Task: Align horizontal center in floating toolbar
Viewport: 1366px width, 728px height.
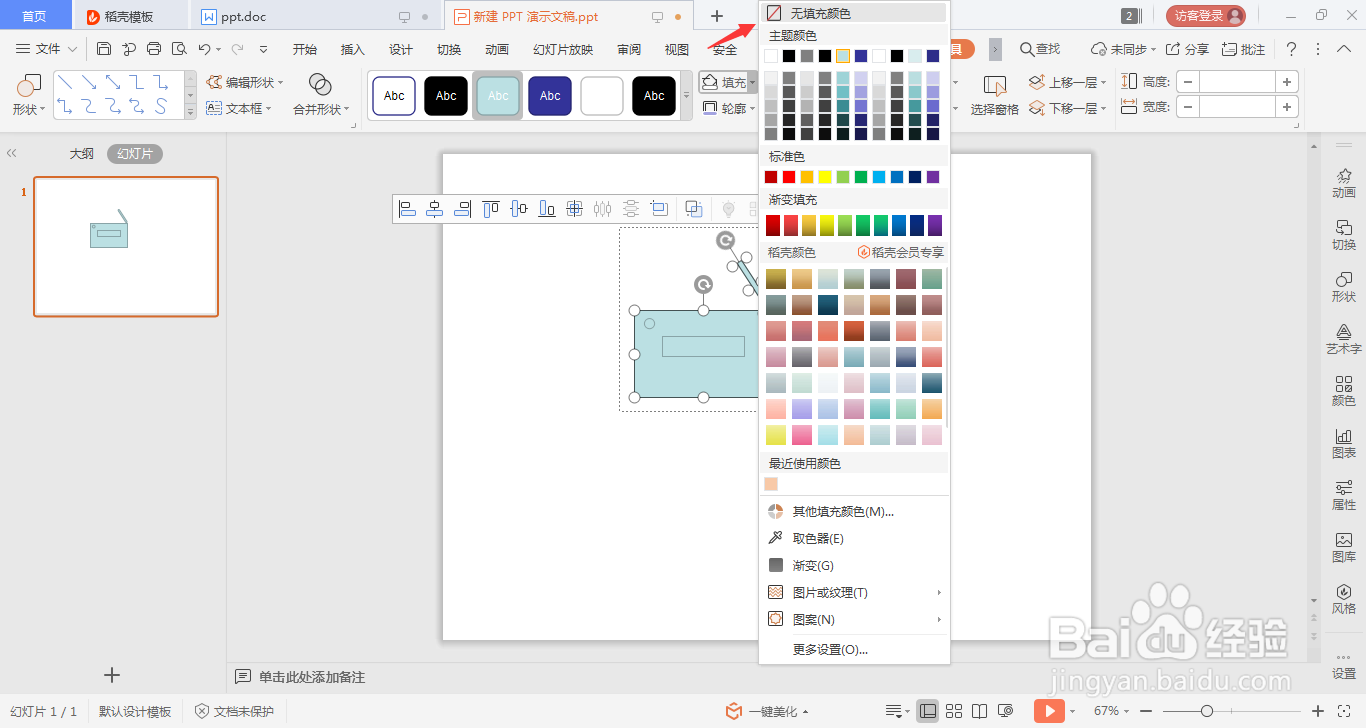Action: (x=435, y=209)
